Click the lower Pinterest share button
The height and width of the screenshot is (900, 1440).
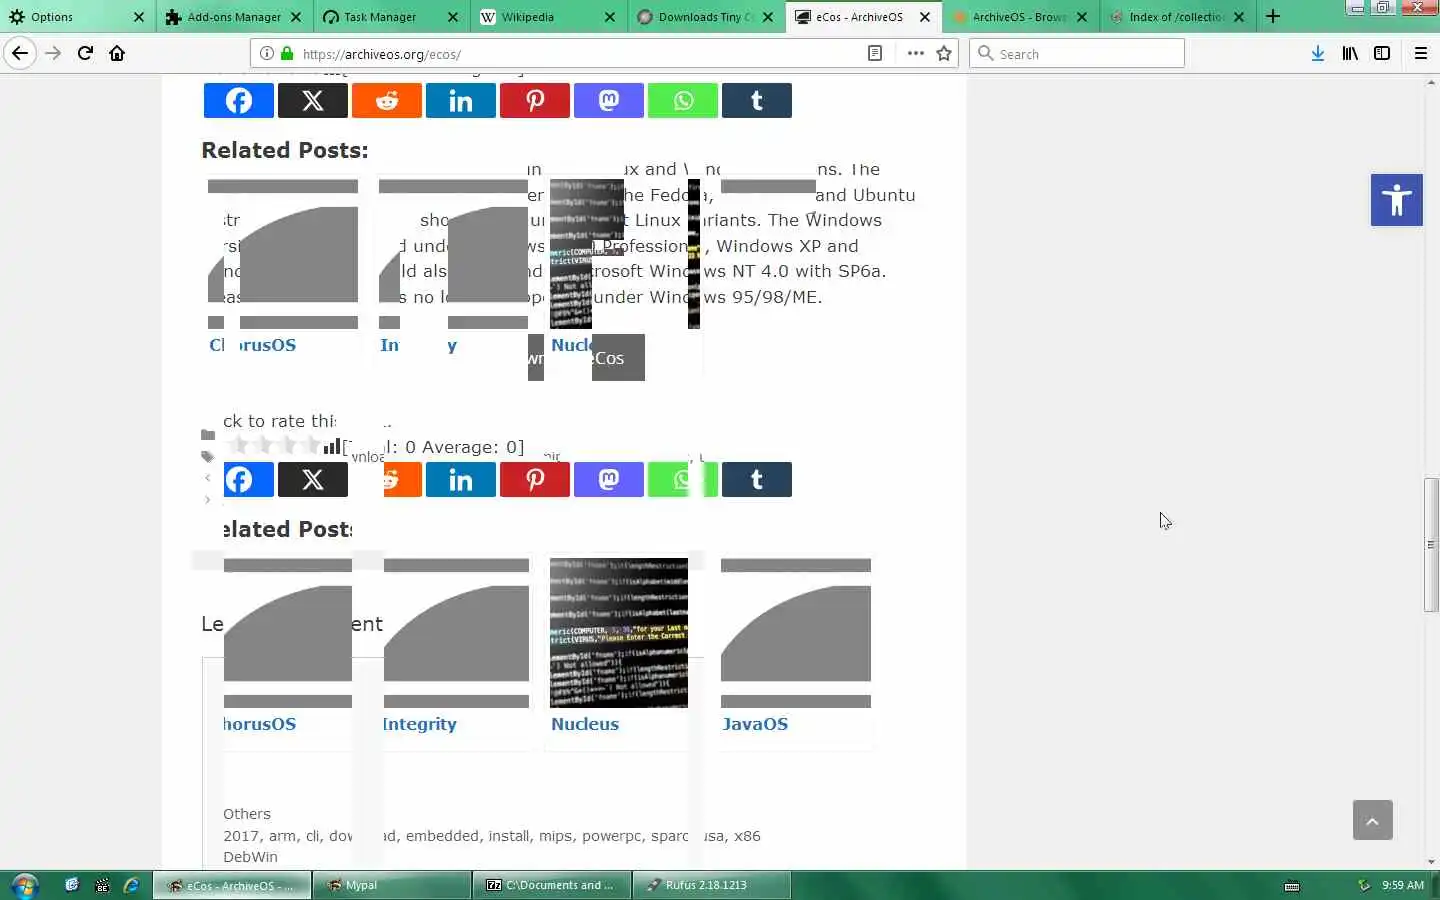(x=535, y=479)
